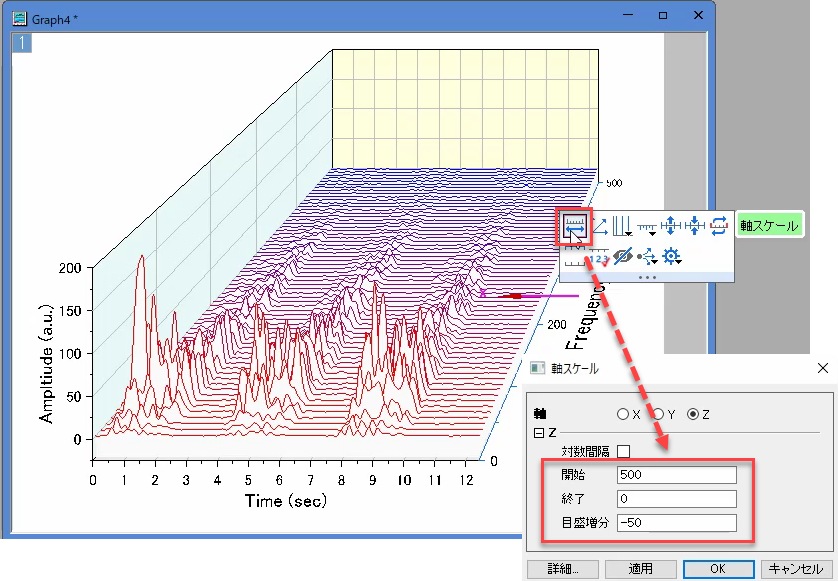
Task: Click the reverse axis icon with looping arrows
Action: point(719,226)
